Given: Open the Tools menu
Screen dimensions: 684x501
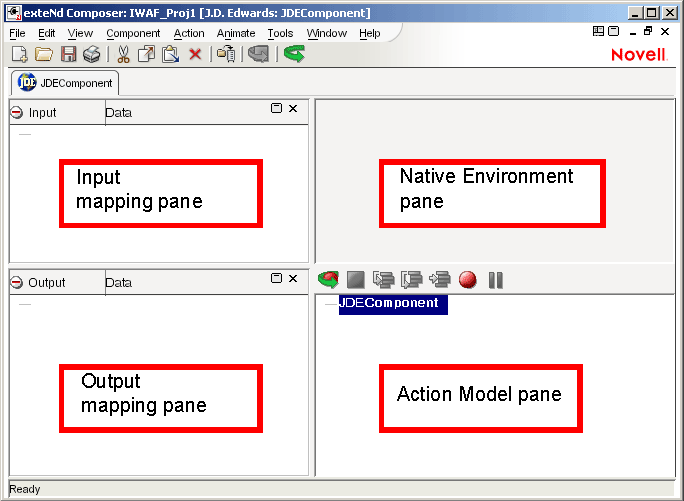Looking at the screenshot, I should tap(280, 33).
